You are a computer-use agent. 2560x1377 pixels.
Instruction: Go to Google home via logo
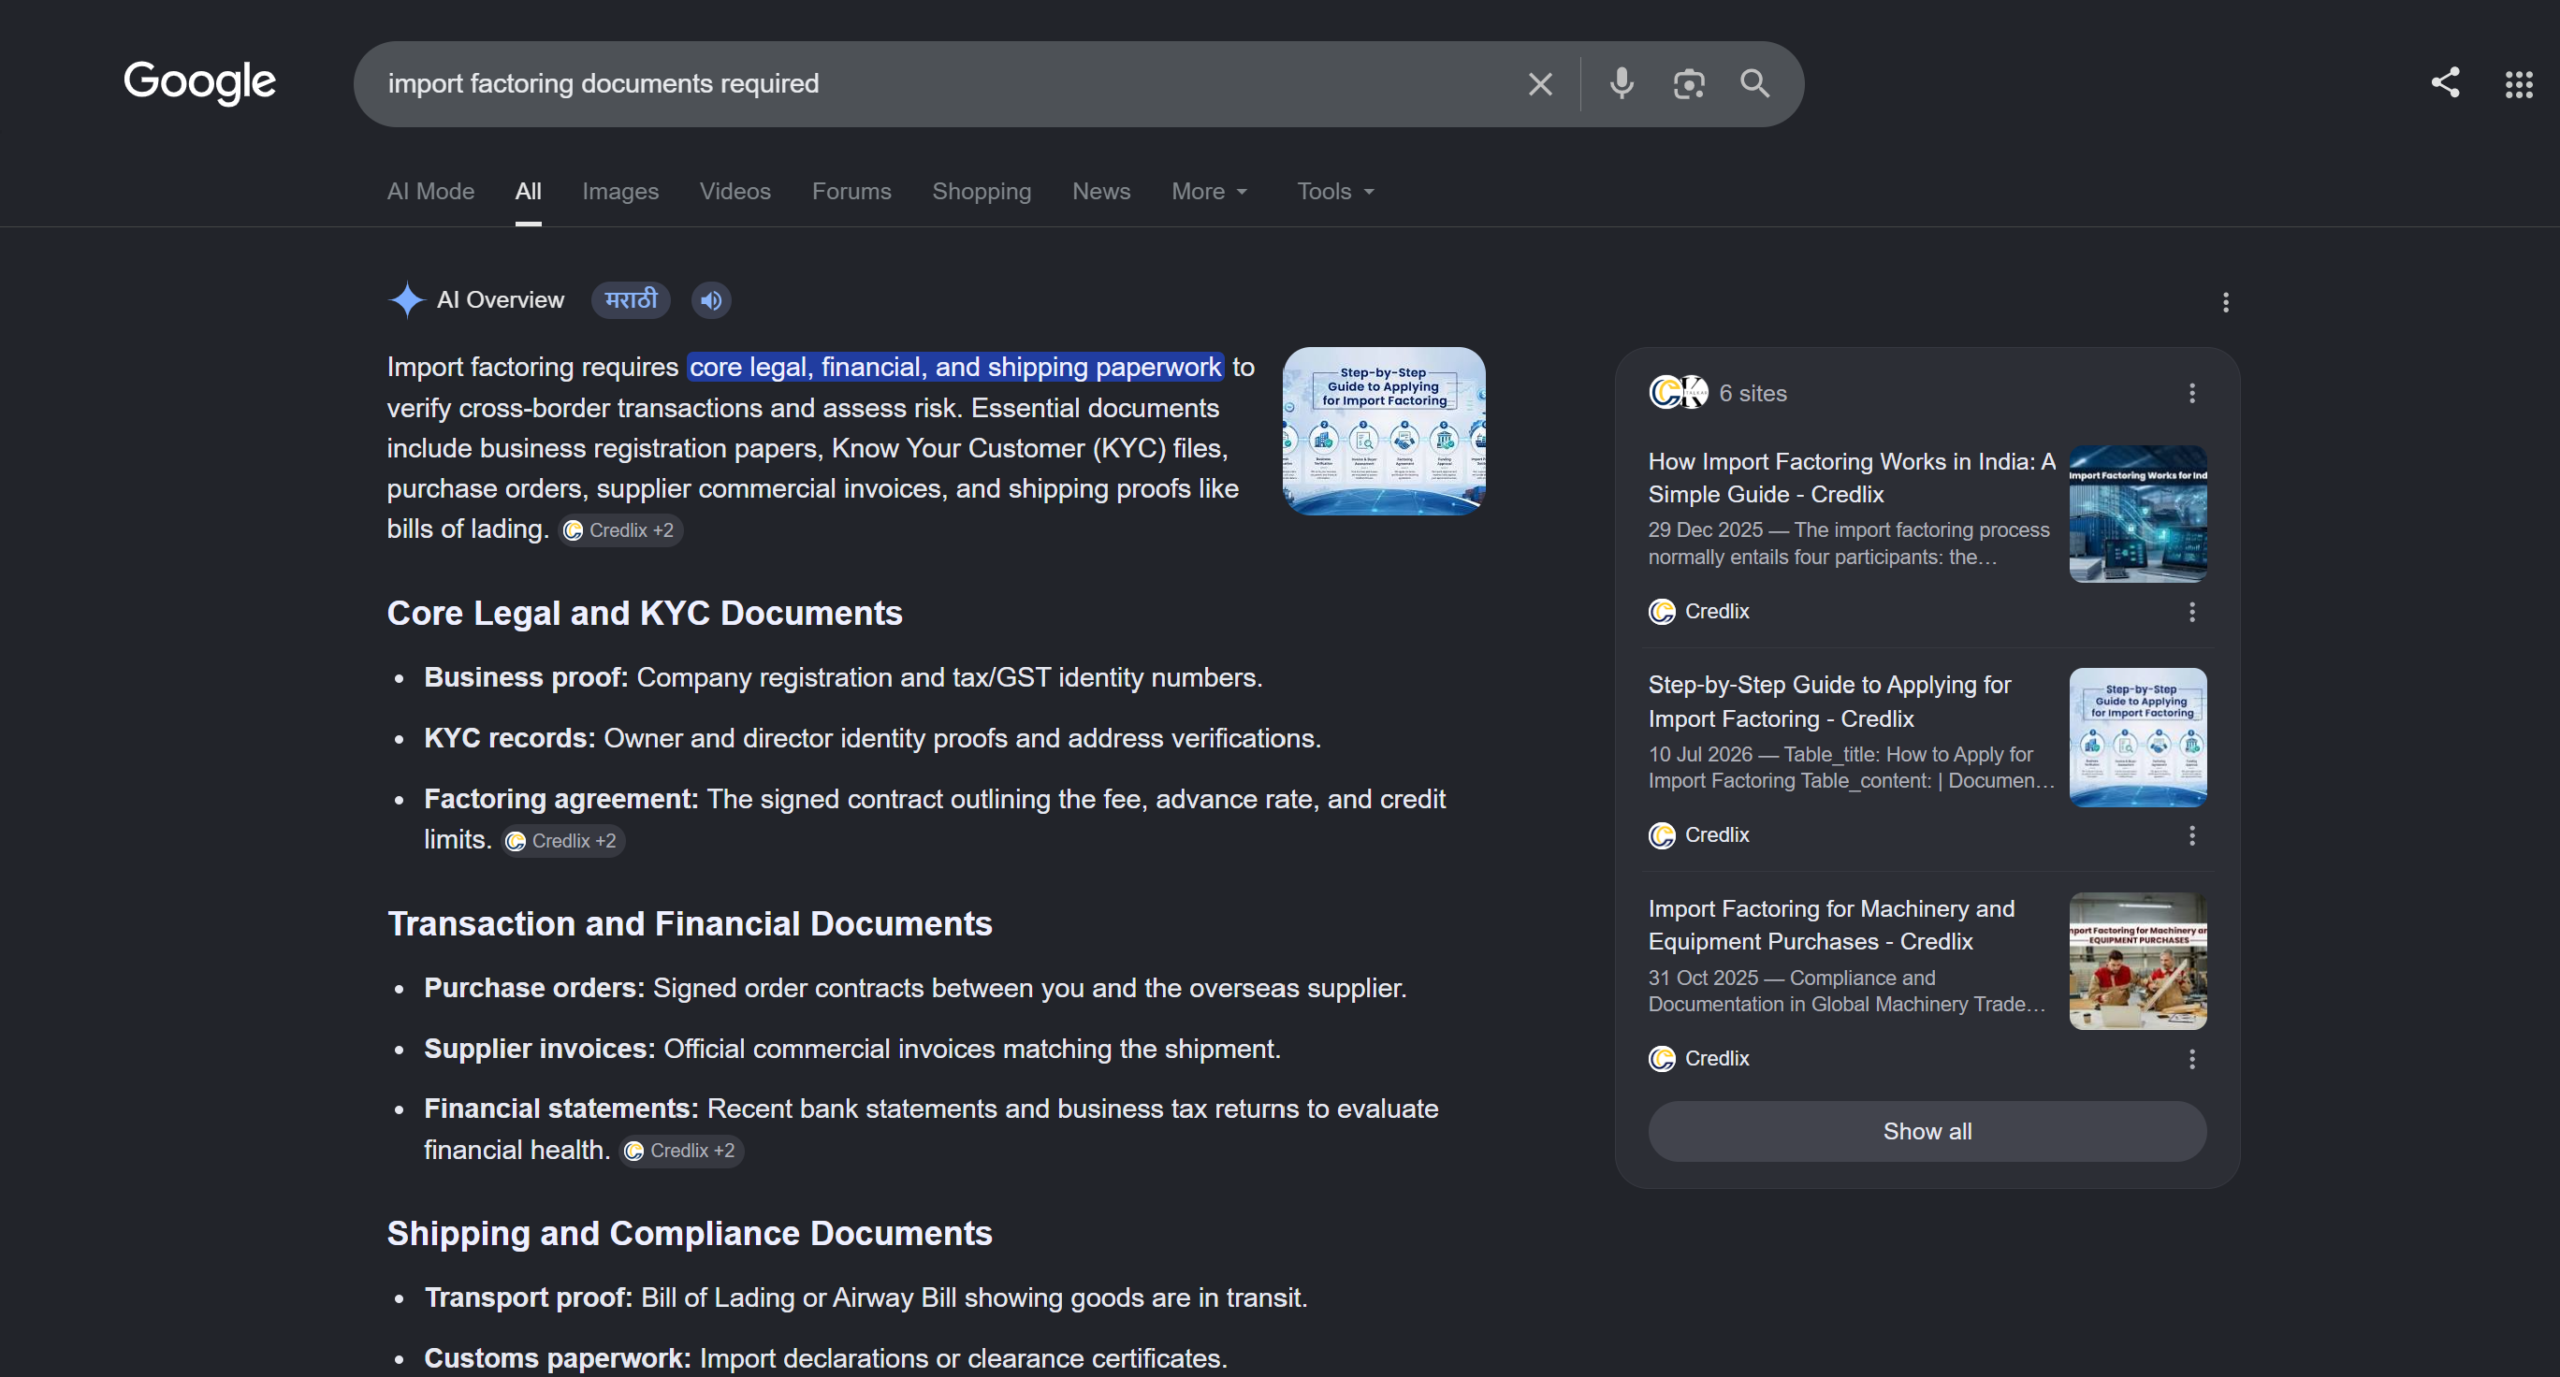click(x=199, y=82)
